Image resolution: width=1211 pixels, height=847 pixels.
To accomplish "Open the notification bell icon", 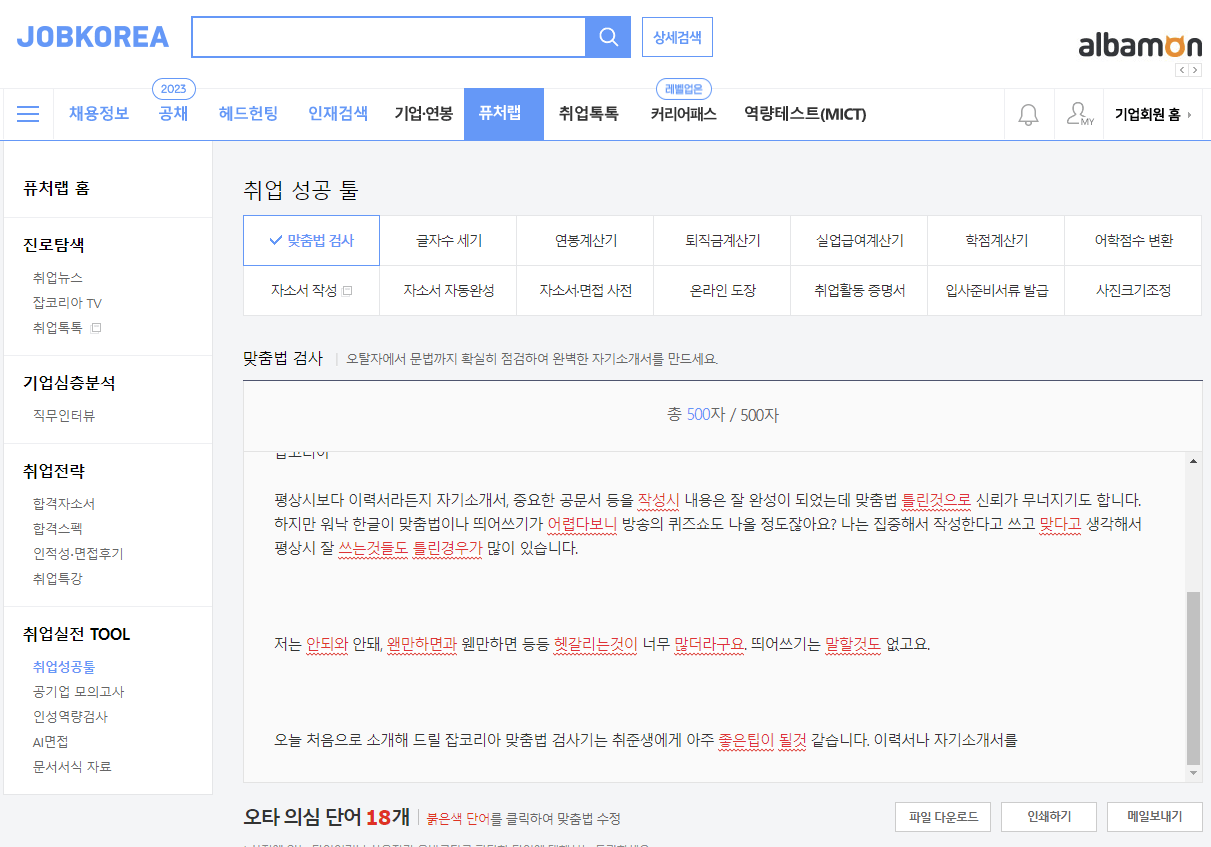I will click(x=1029, y=113).
